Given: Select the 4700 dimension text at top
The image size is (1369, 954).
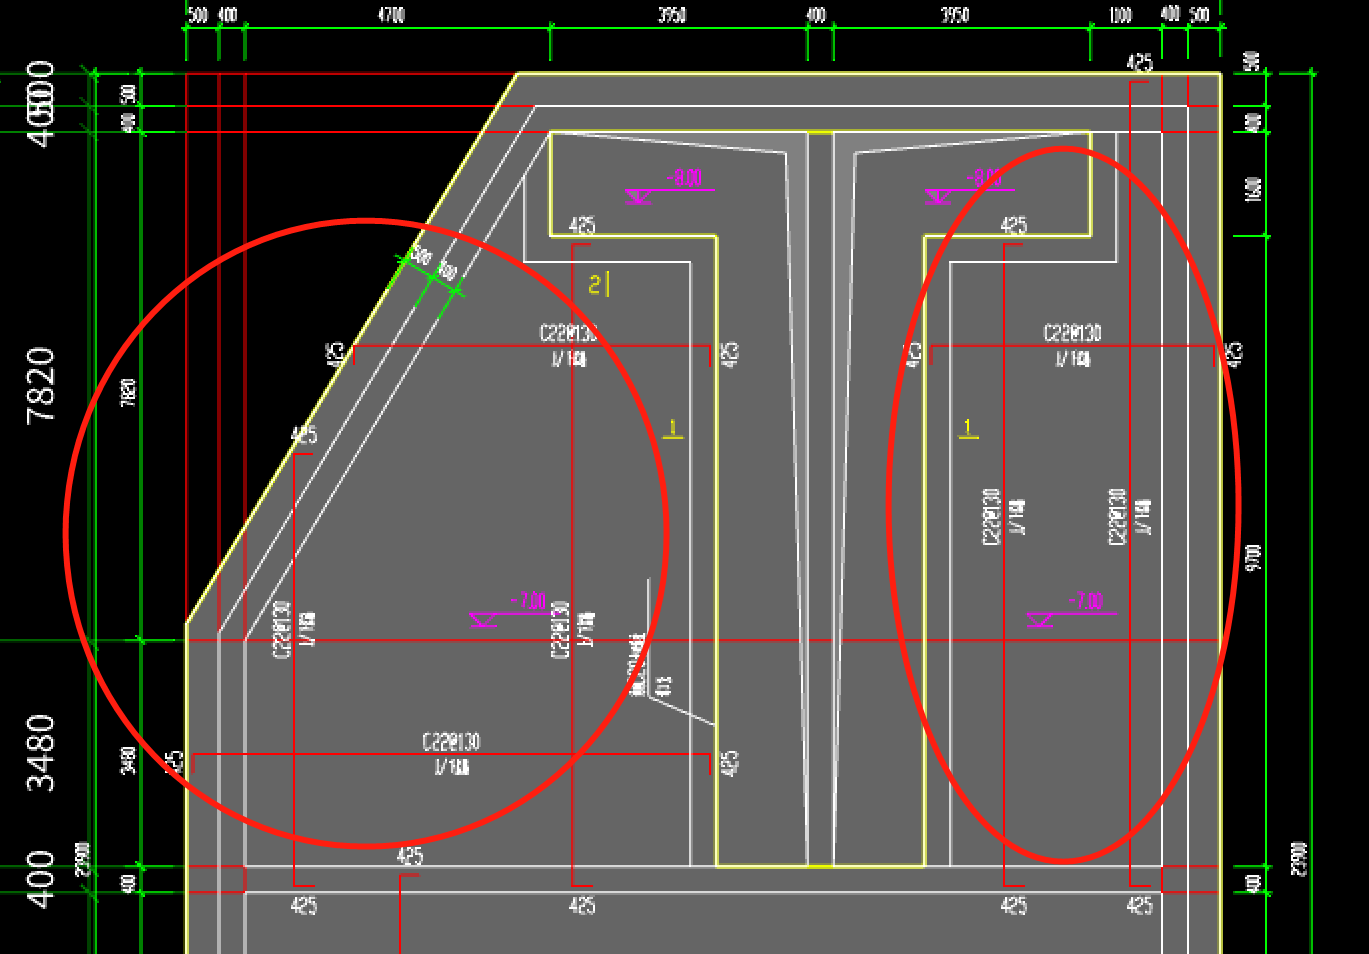Looking at the screenshot, I should coord(391,15).
